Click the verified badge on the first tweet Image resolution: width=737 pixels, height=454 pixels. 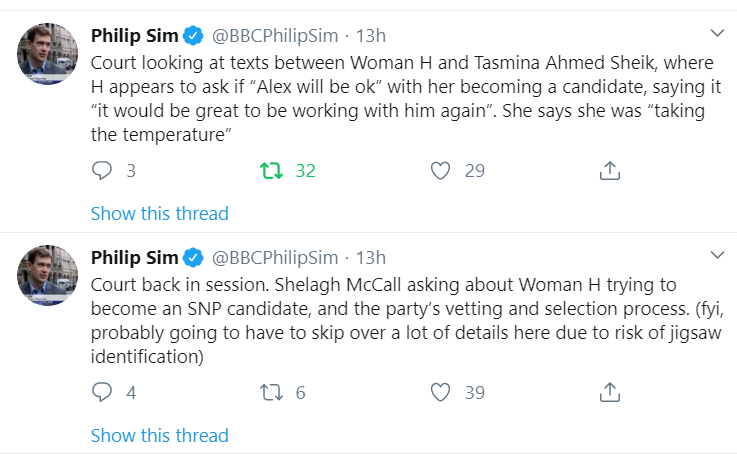coord(193,36)
